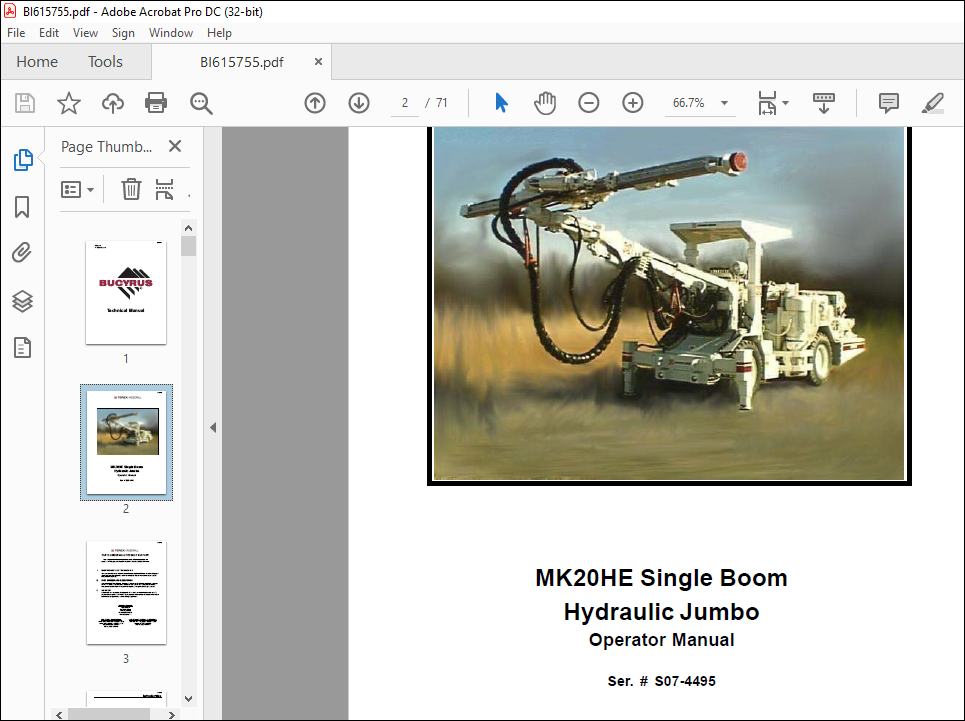Click the Save file icon
965x721 pixels.
point(25,103)
